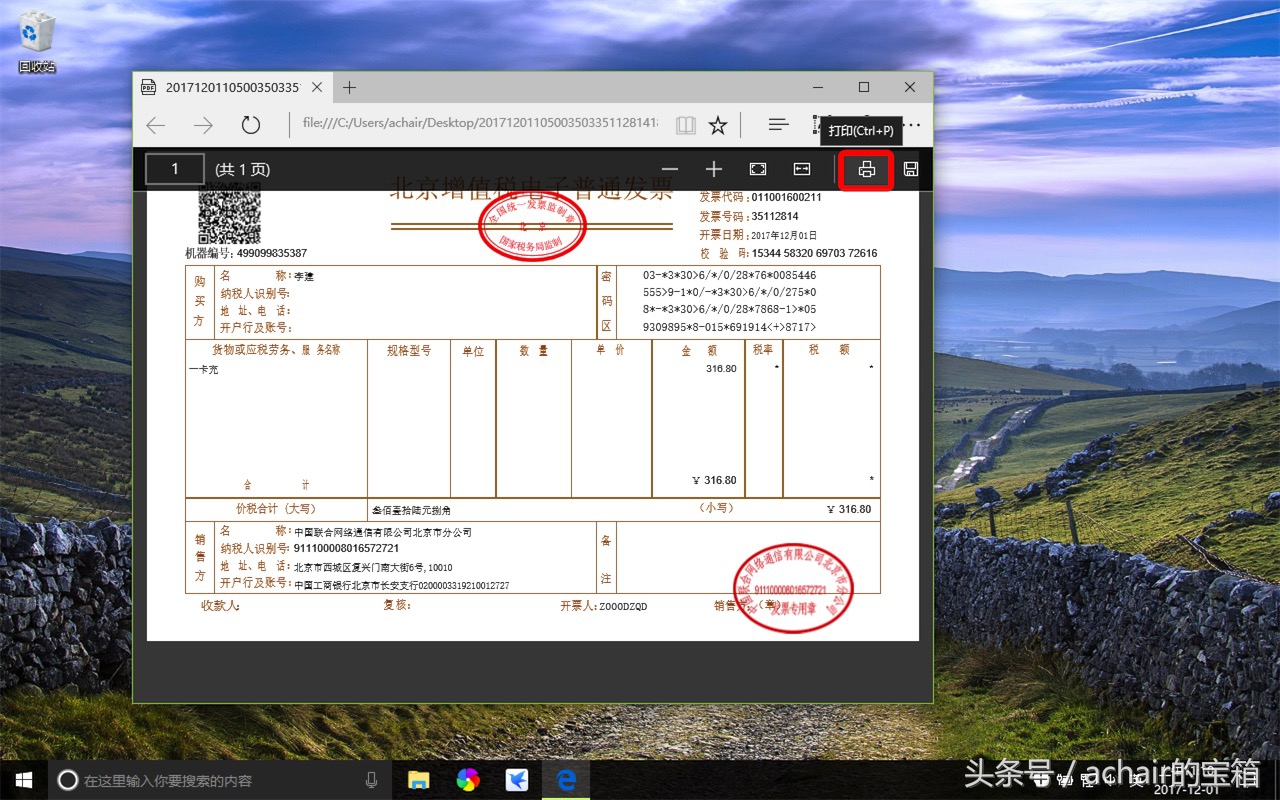Close the PDF tab
Viewport: 1280px width, 800px height.
pyautogui.click(x=317, y=88)
